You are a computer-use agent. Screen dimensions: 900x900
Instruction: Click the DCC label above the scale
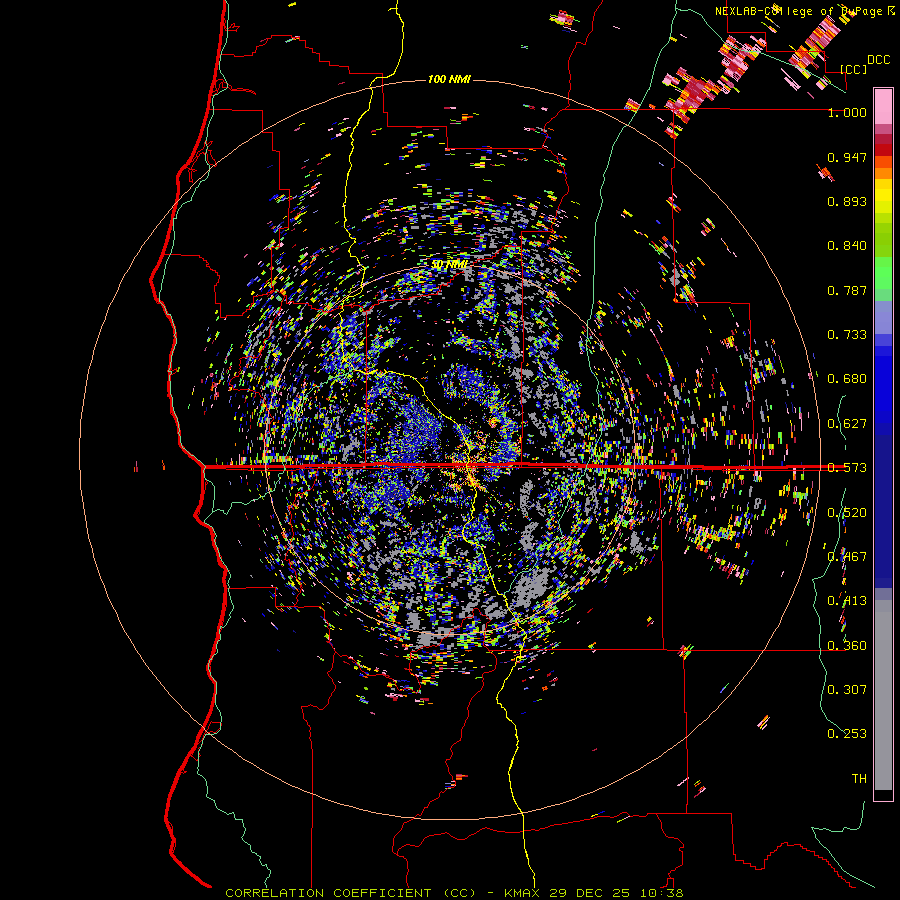point(878,60)
